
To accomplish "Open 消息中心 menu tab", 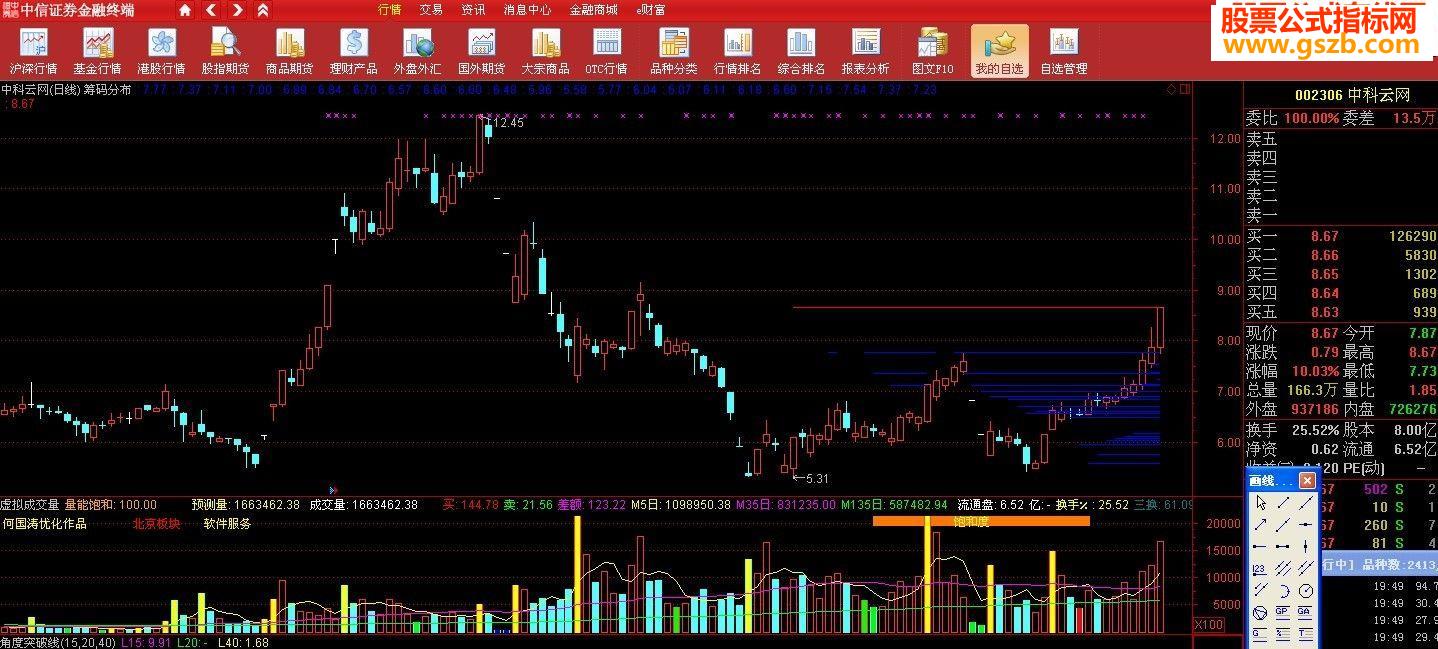I will [527, 10].
